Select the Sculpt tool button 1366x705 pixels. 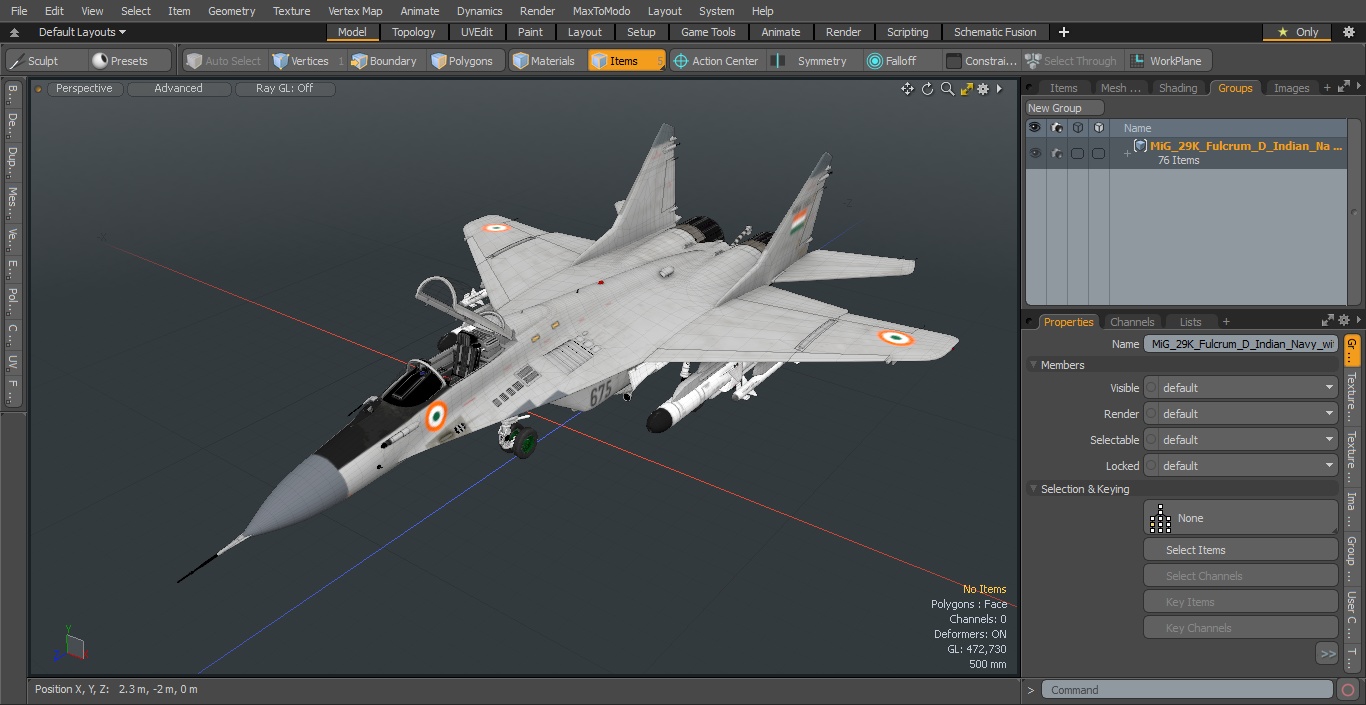(x=46, y=61)
